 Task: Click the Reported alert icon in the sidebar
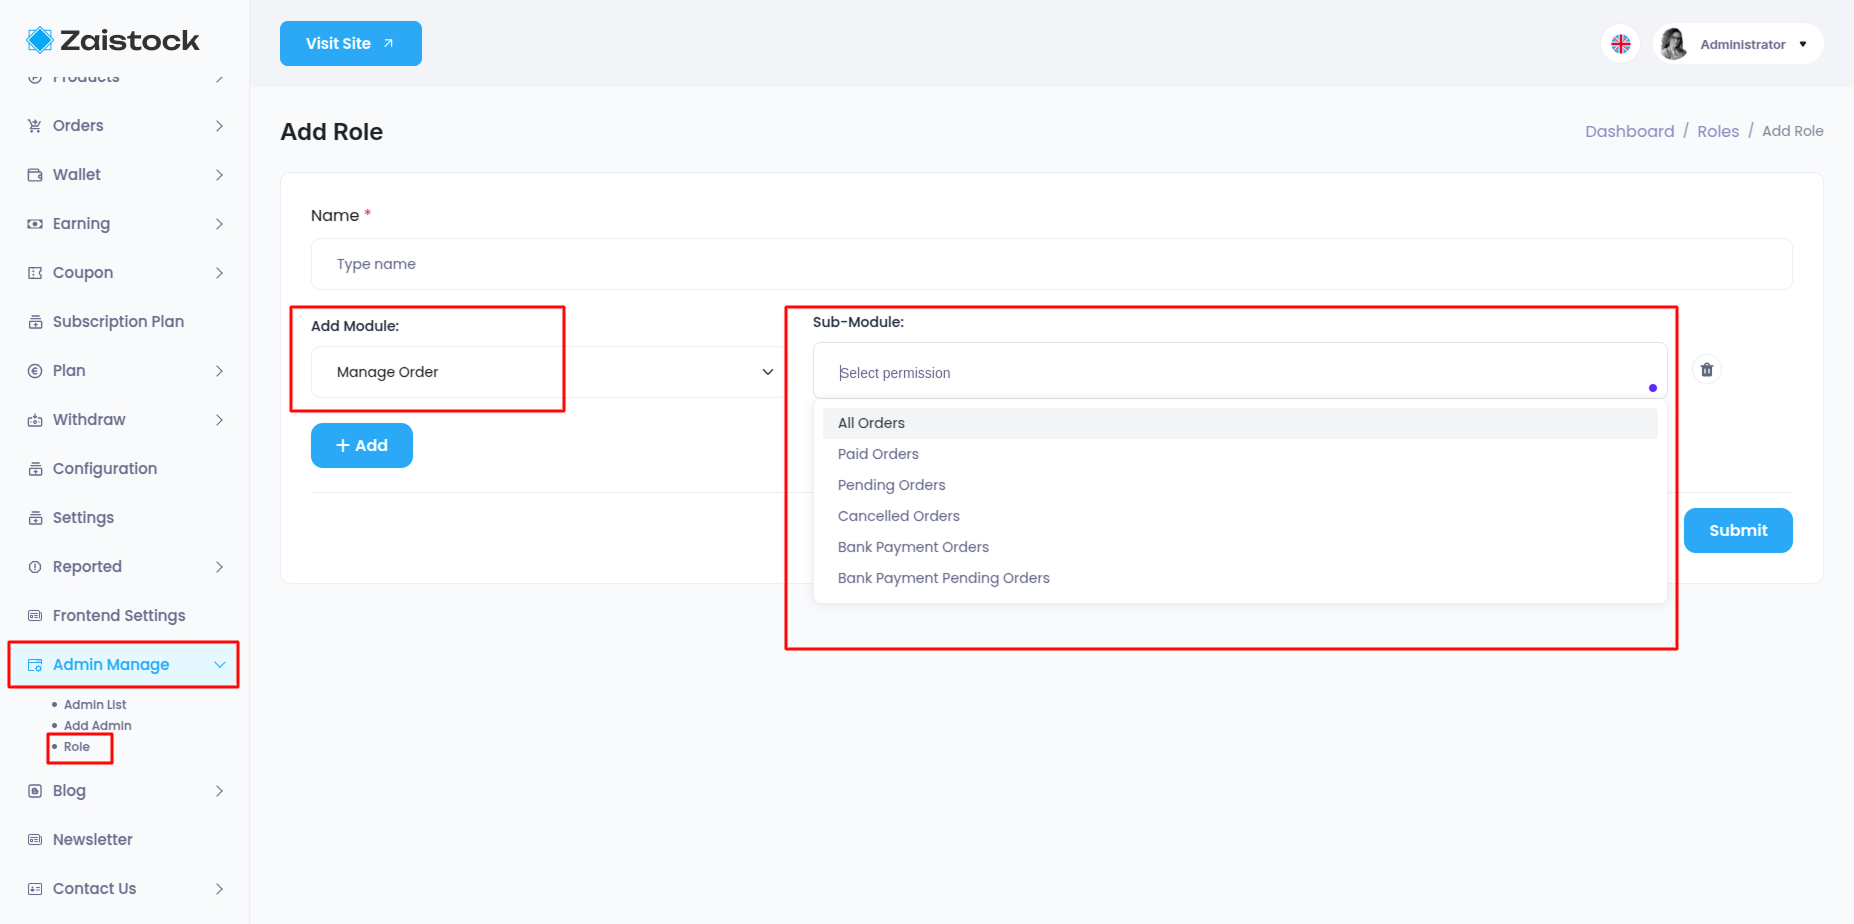pyautogui.click(x=35, y=567)
